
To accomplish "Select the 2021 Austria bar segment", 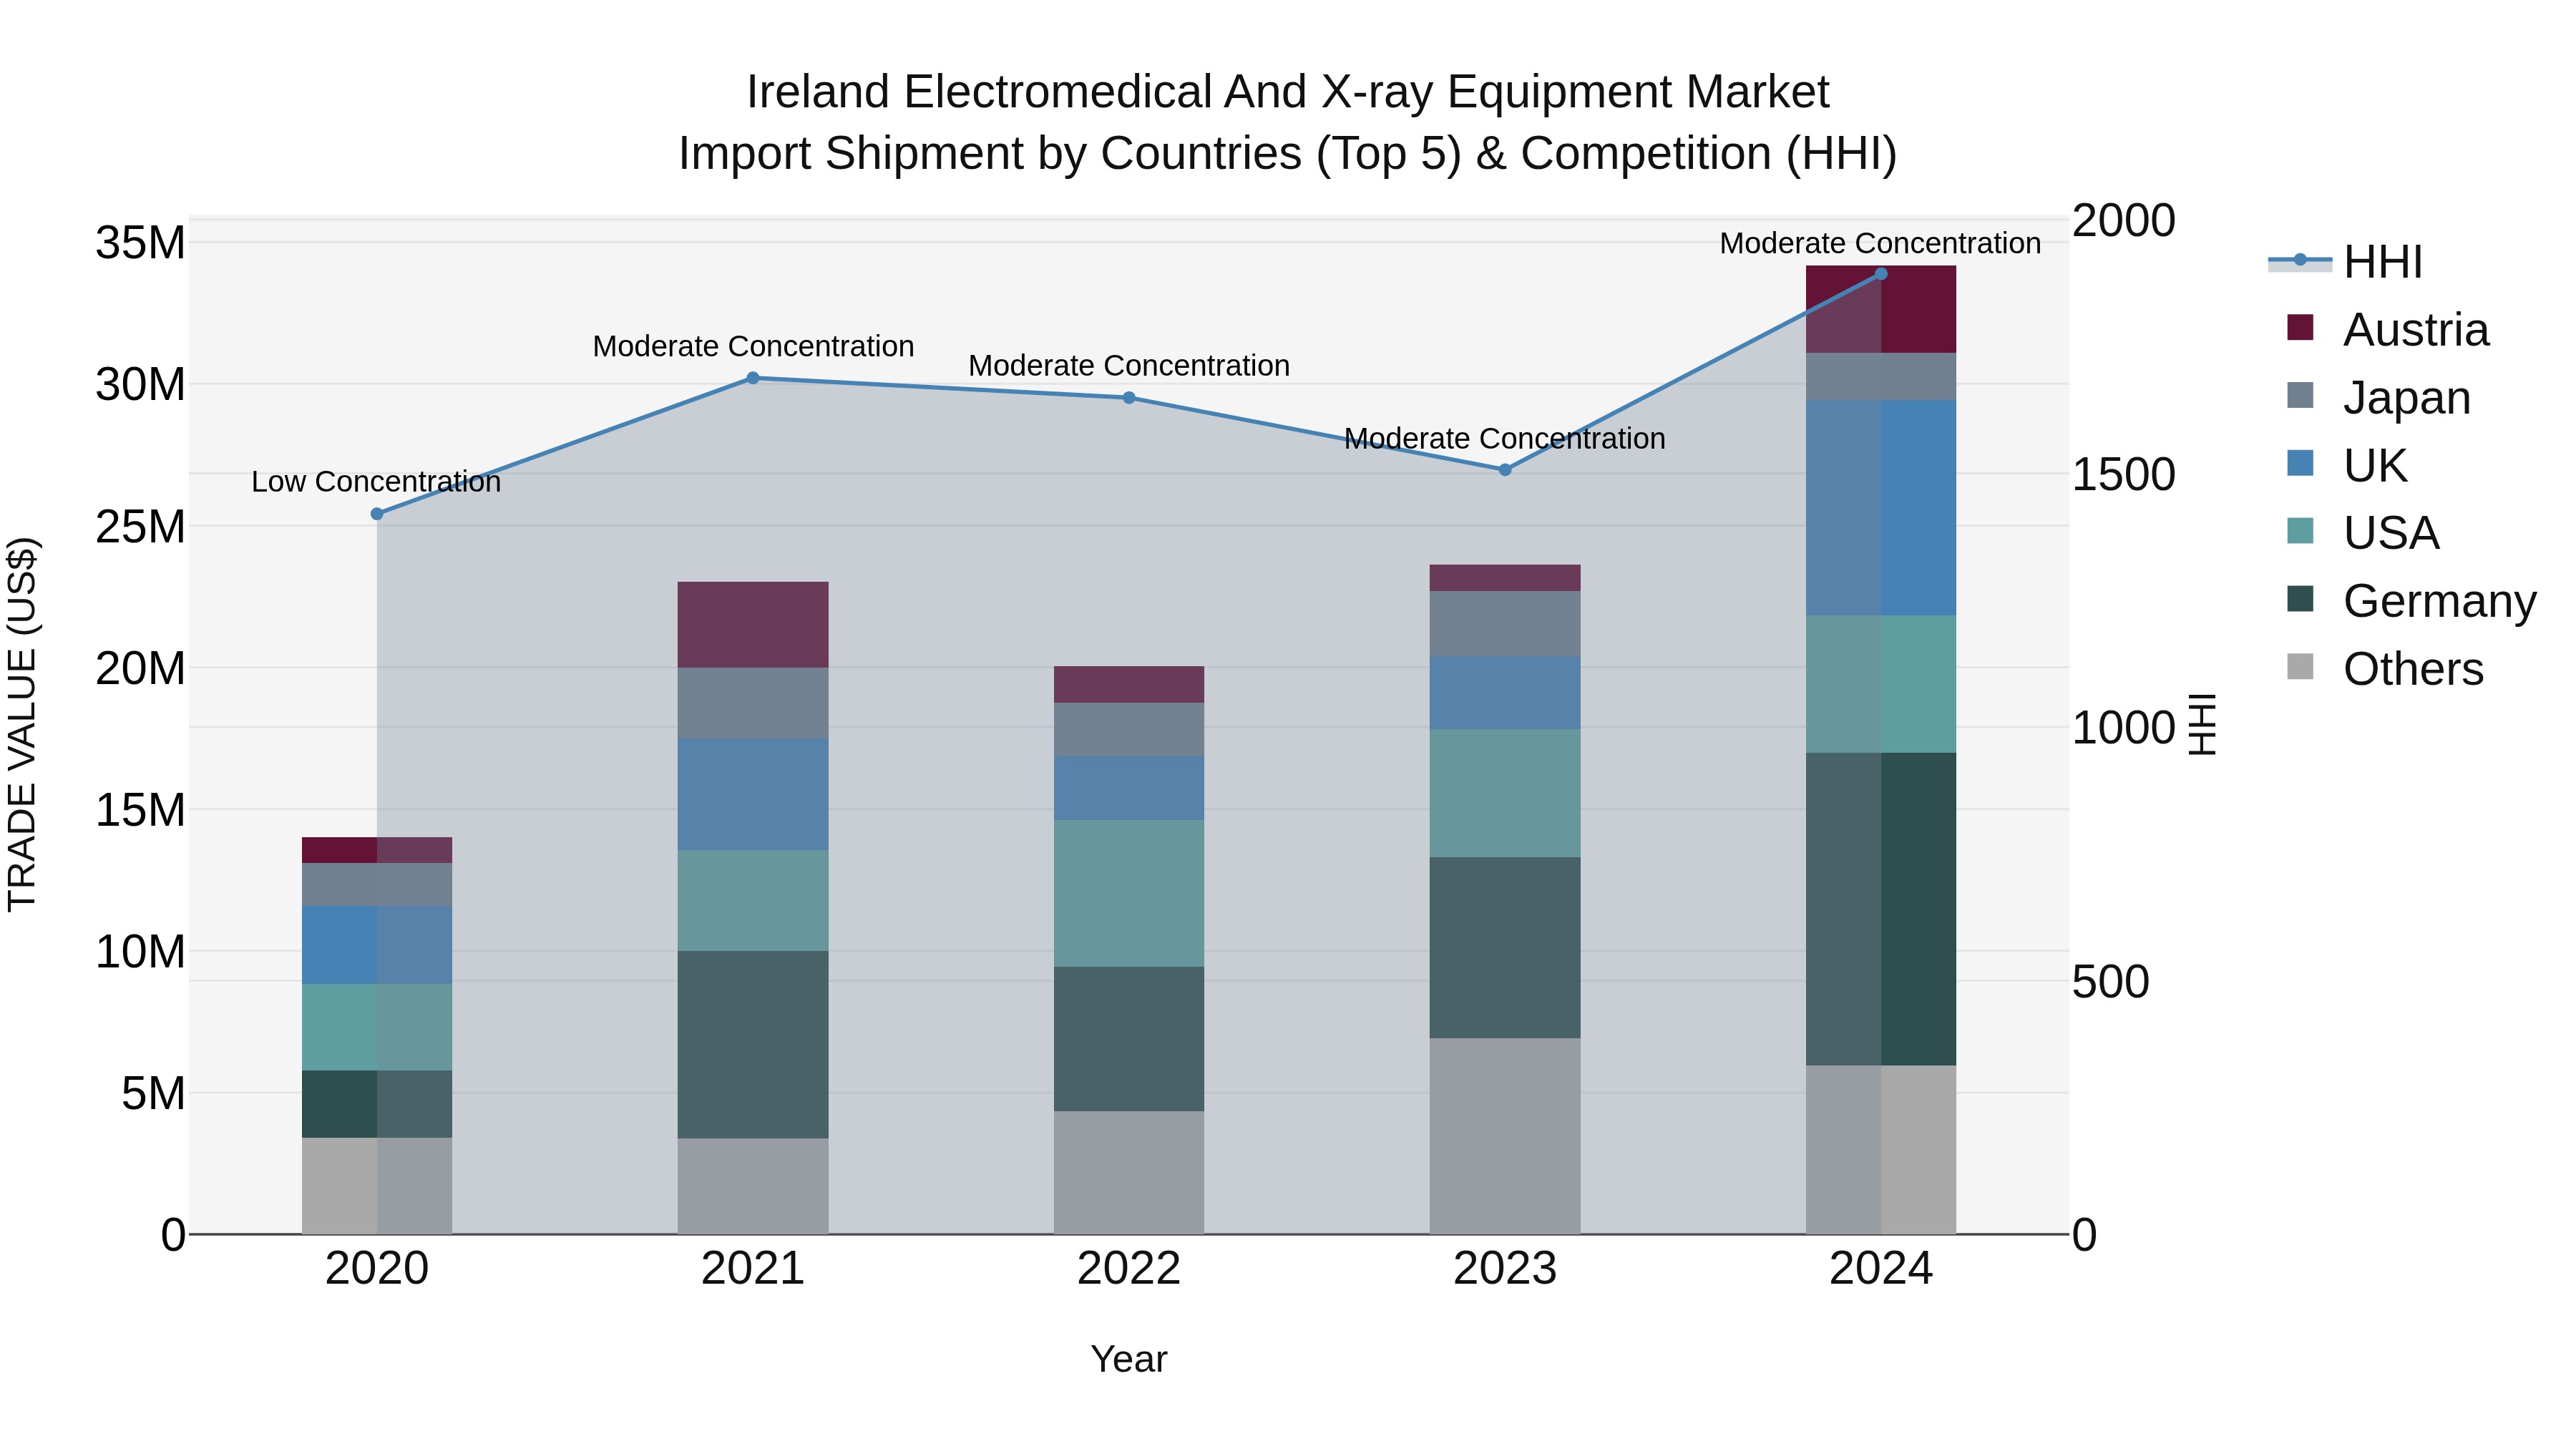I will pyautogui.click(x=753, y=625).
